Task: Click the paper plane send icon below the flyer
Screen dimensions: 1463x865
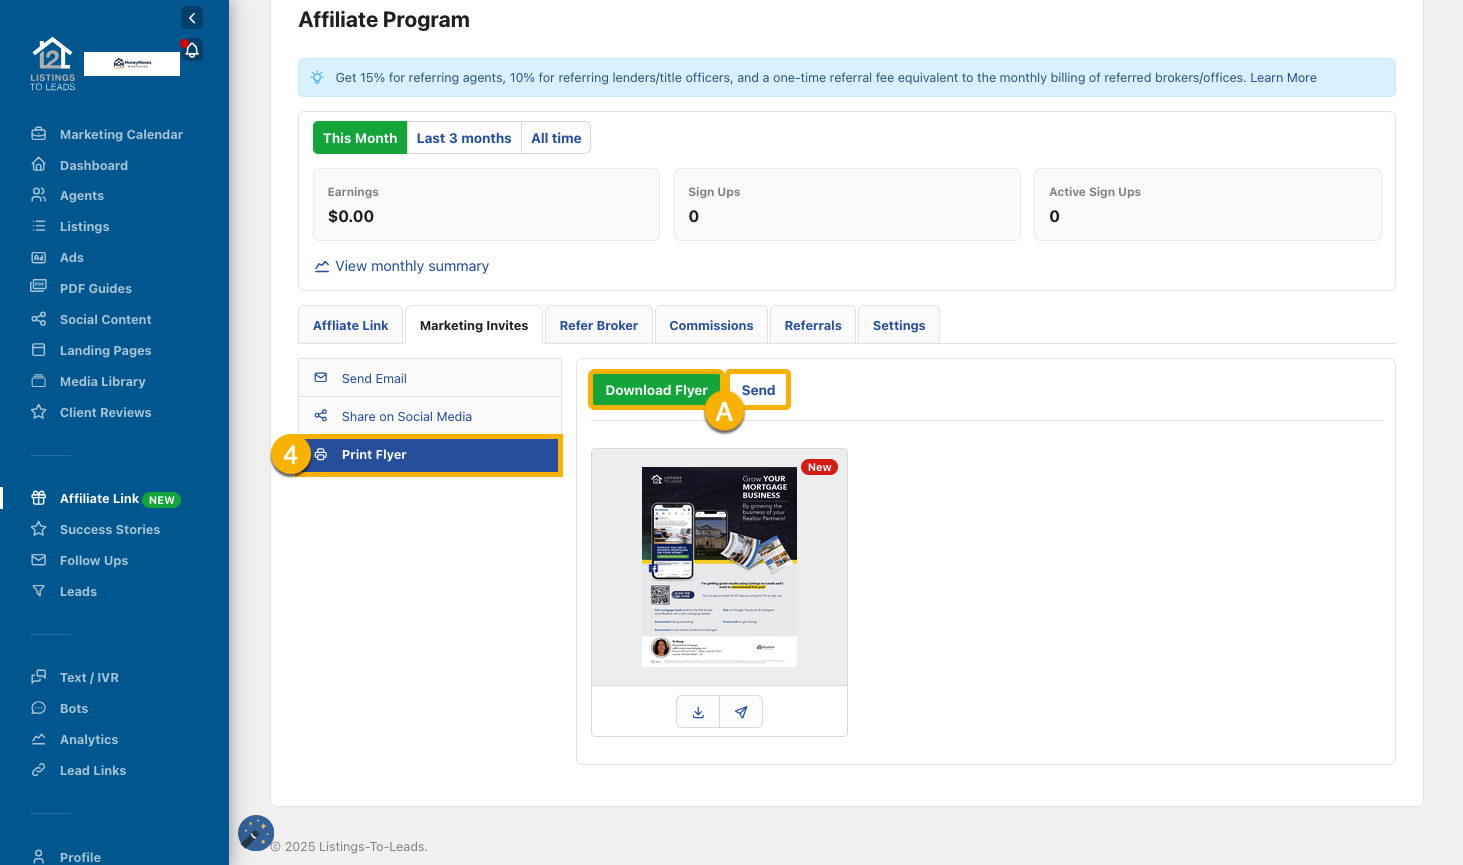Action: coord(741,712)
